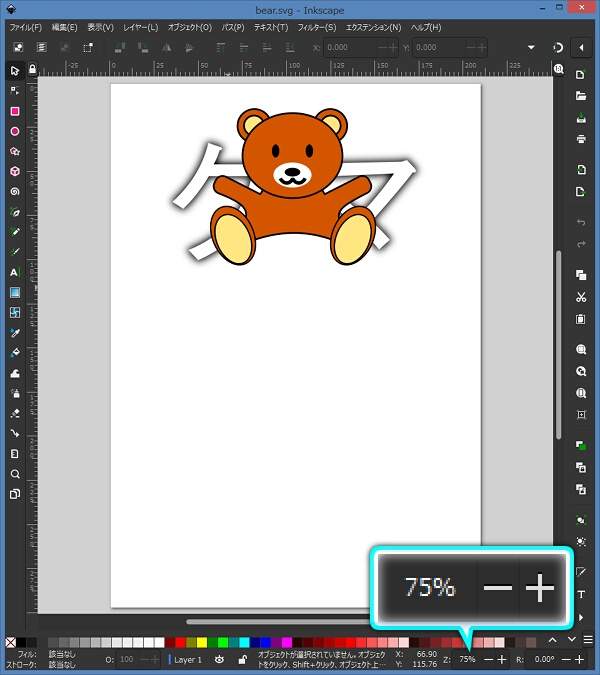Screen dimensions: 600x675
Task: Click the Export icon
Action: (581, 192)
